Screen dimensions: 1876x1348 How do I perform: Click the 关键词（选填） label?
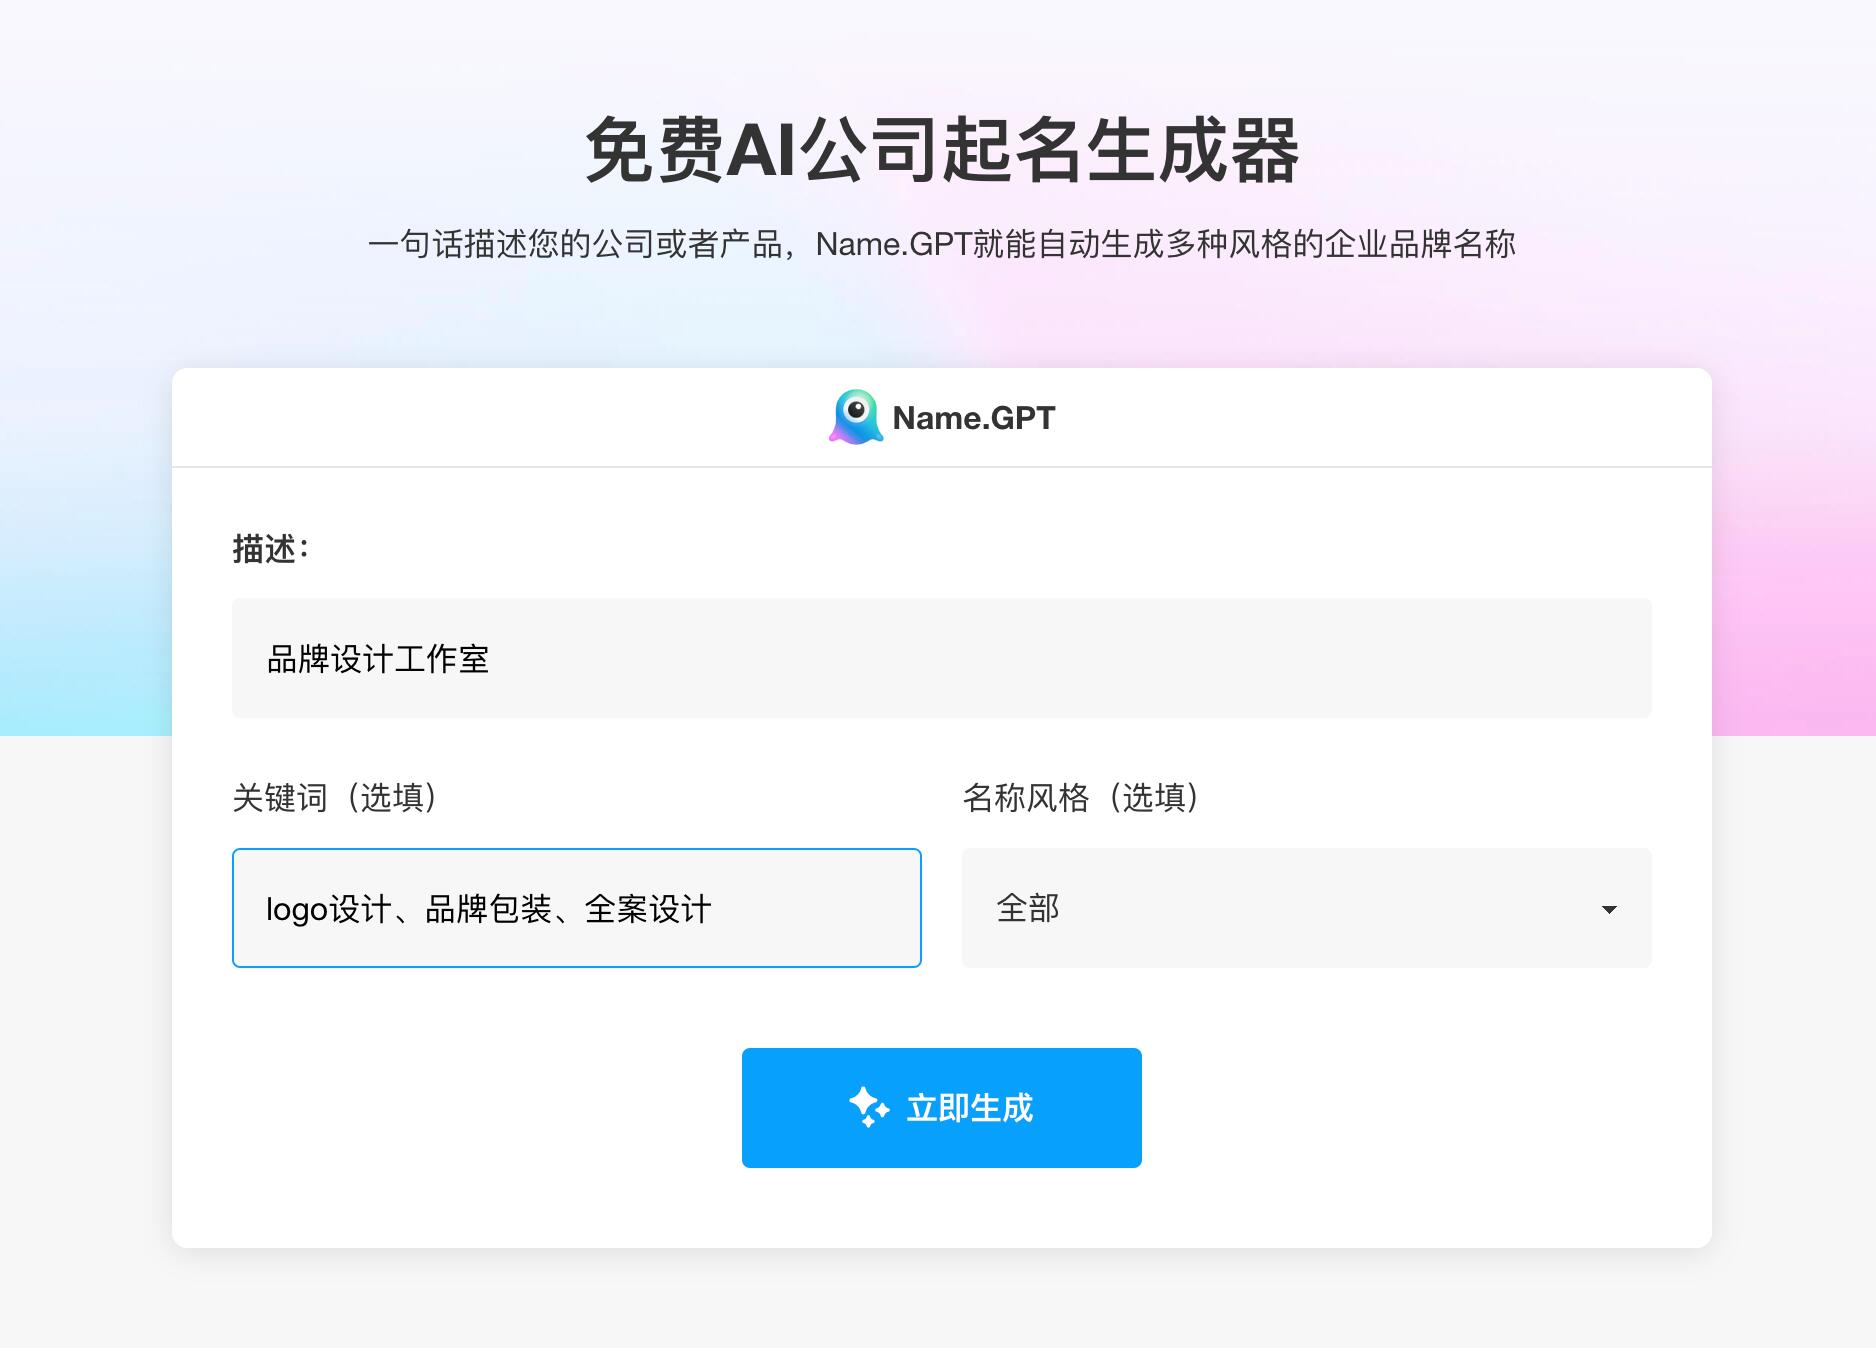pyautogui.click(x=335, y=798)
